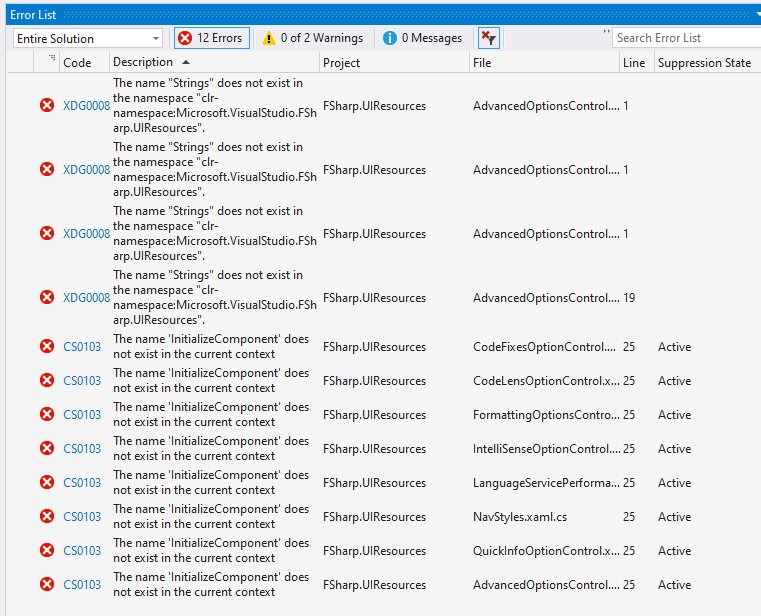The height and width of the screenshot is (616, 761).
Task: Select the QuickInfoOptionControl.x file cell
Action: [546, 550]
